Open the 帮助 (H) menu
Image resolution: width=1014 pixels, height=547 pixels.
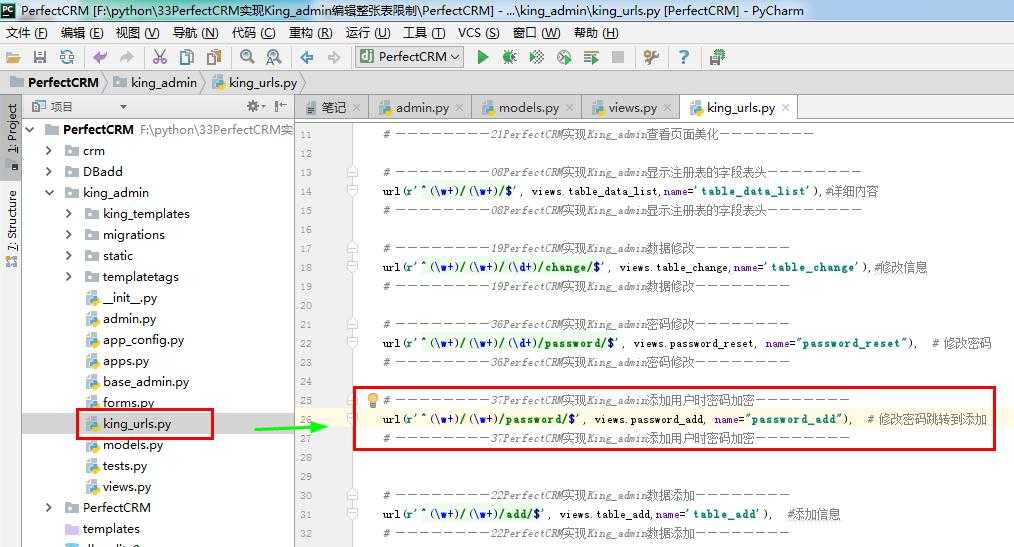596,32
